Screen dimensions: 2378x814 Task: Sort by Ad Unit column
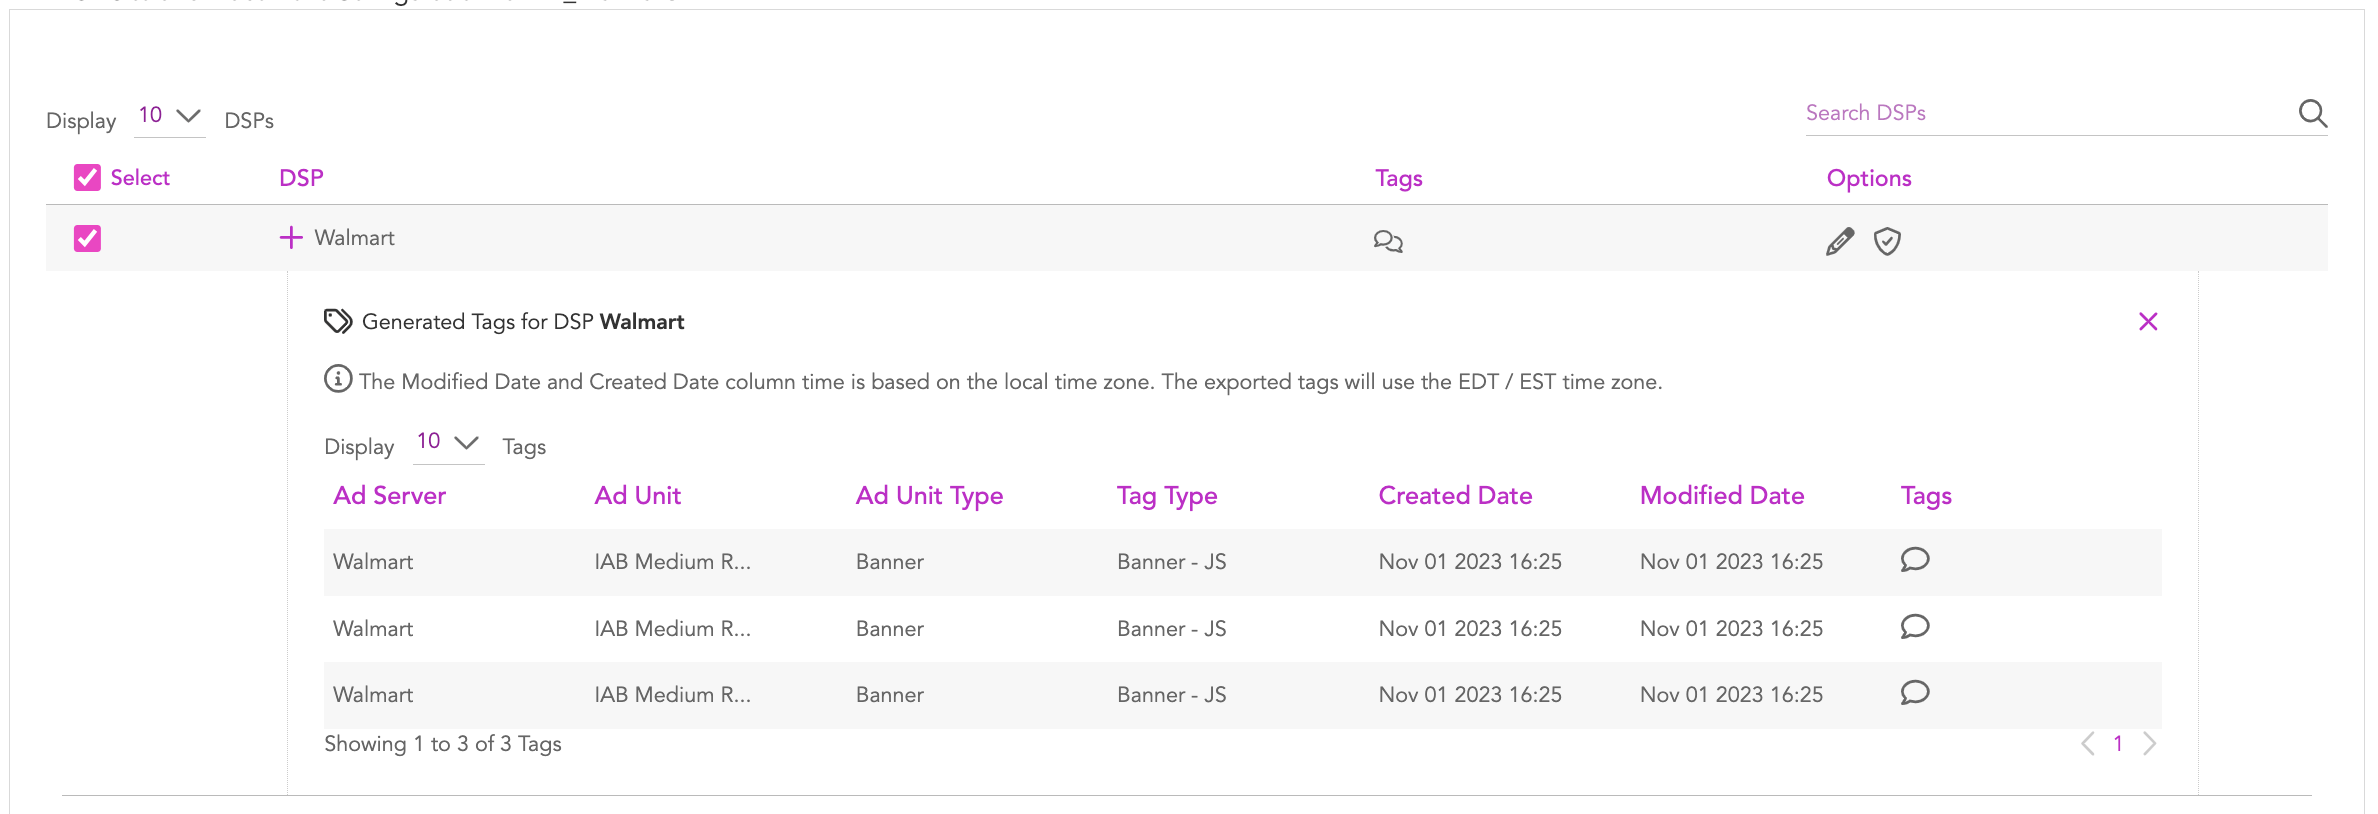point(637,495)
